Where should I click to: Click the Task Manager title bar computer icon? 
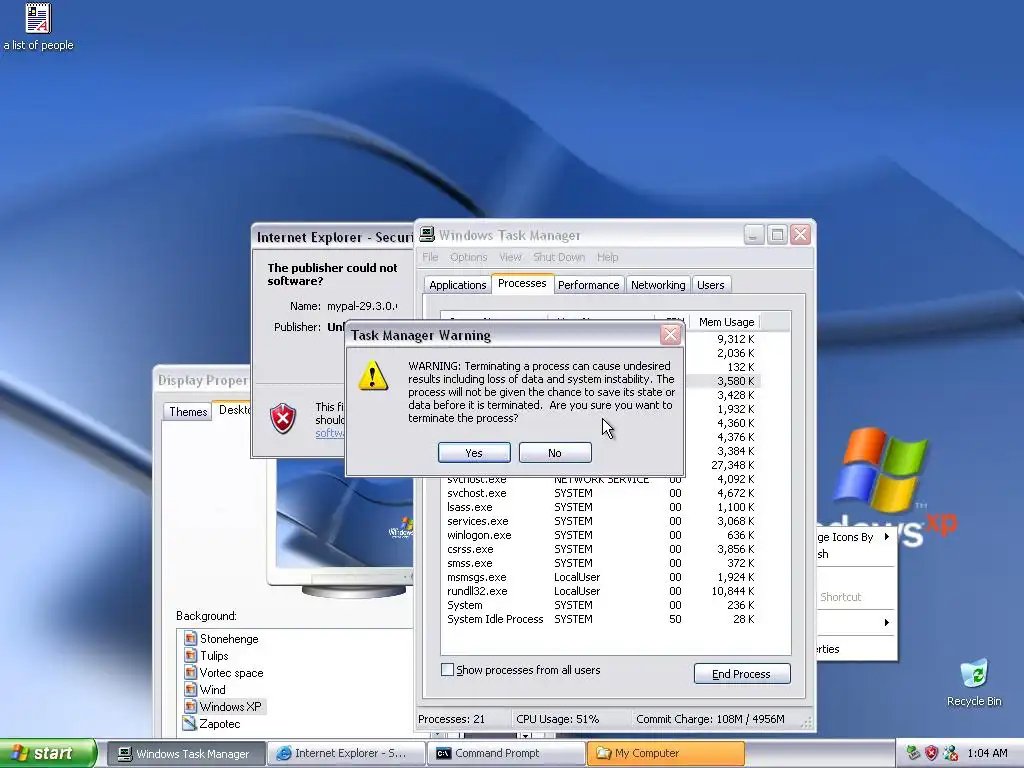coord(427,234)
